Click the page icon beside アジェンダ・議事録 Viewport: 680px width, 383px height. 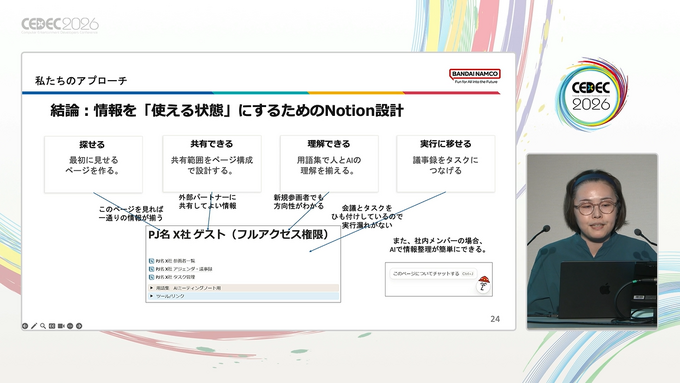[x=151, y=269]
